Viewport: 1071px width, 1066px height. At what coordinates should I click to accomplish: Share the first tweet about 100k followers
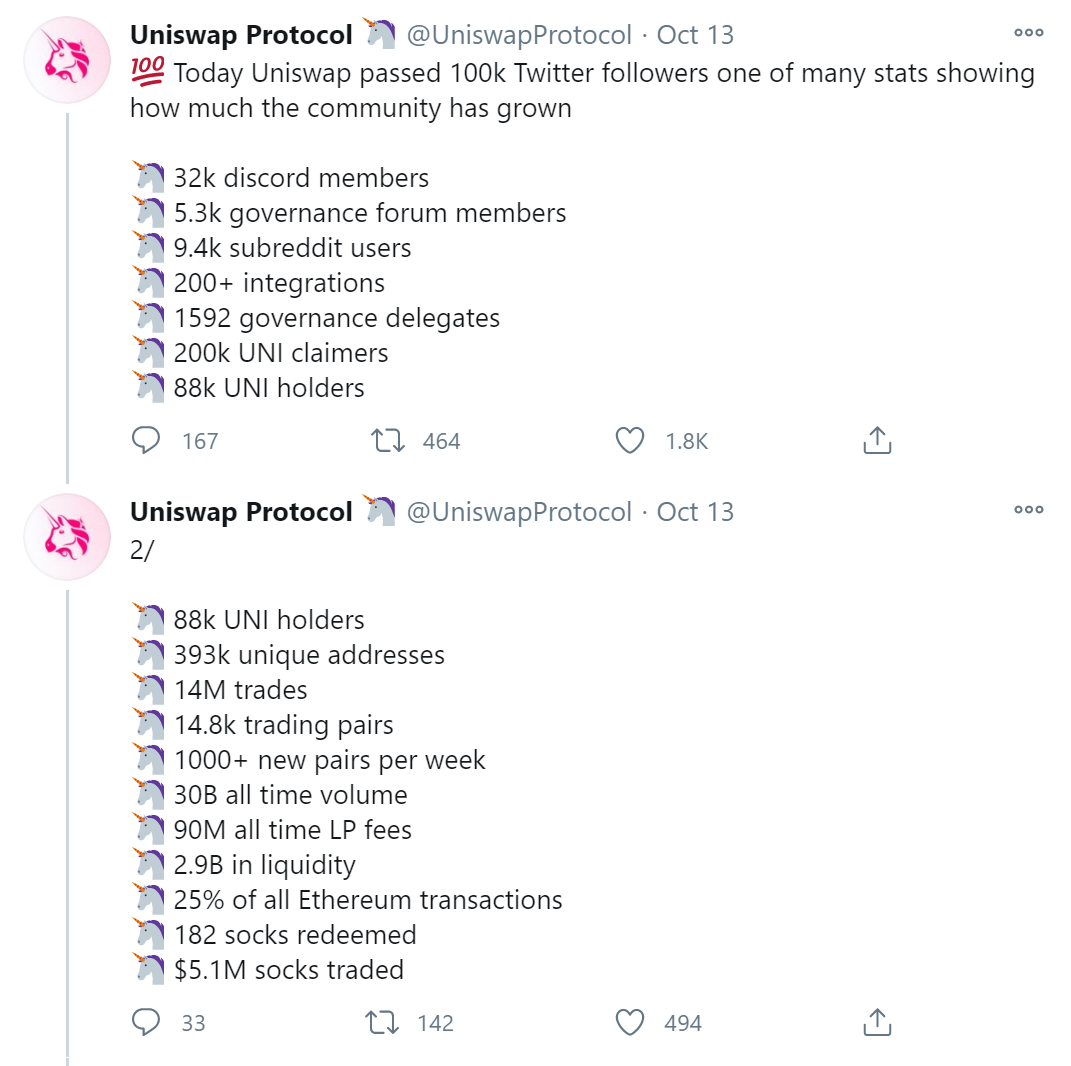877,440
